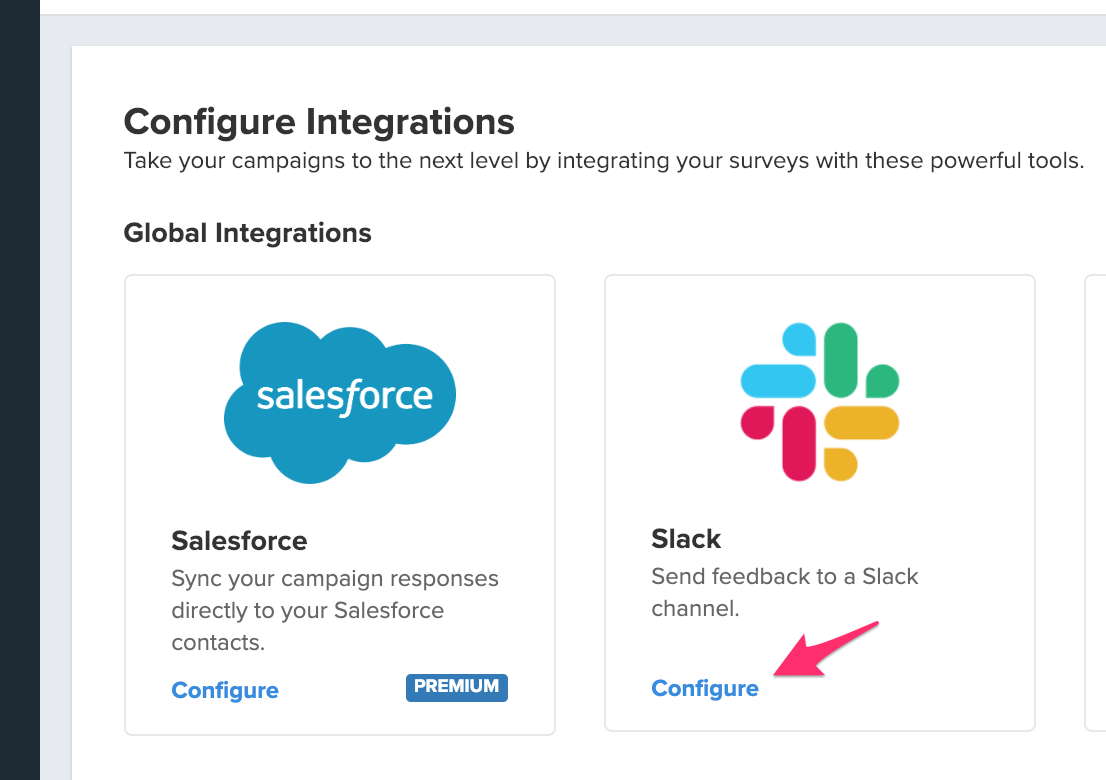Click the page subtitle about powerful tools
The width and height of the screenshot is (1106, 780).
[x=603, y=161]
